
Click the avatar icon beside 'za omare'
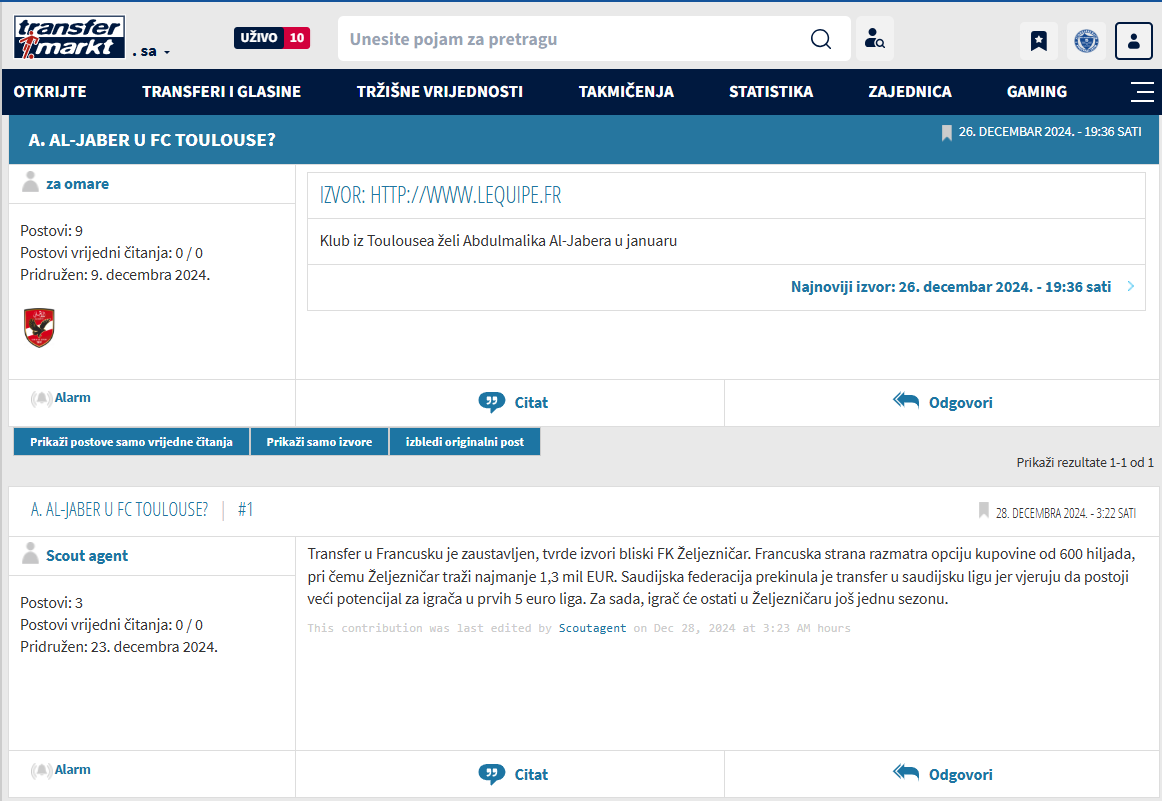pos(30,182)
